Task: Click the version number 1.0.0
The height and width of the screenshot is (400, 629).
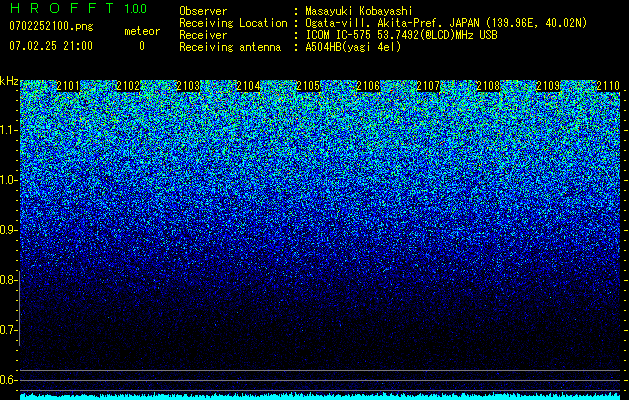Action: [136, 9]
